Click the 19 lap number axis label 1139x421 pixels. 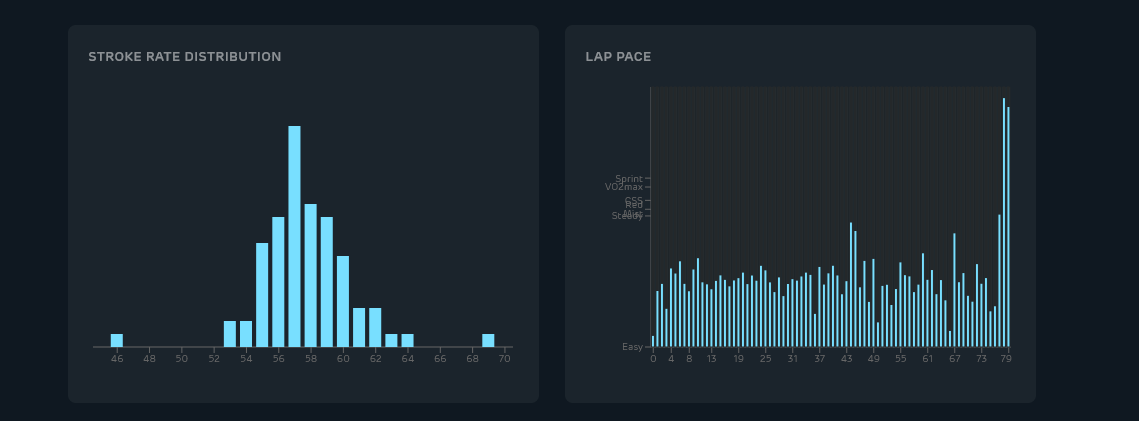738,359
